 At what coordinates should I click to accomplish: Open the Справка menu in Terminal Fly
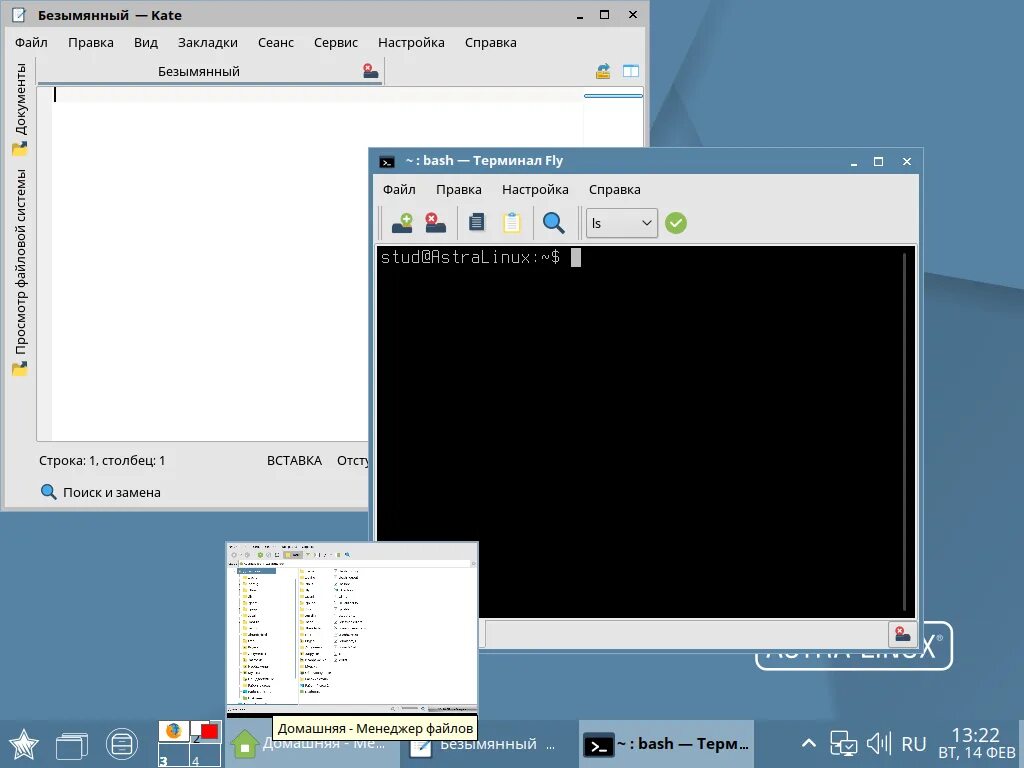pyautogui.click(x=615, y=189)
